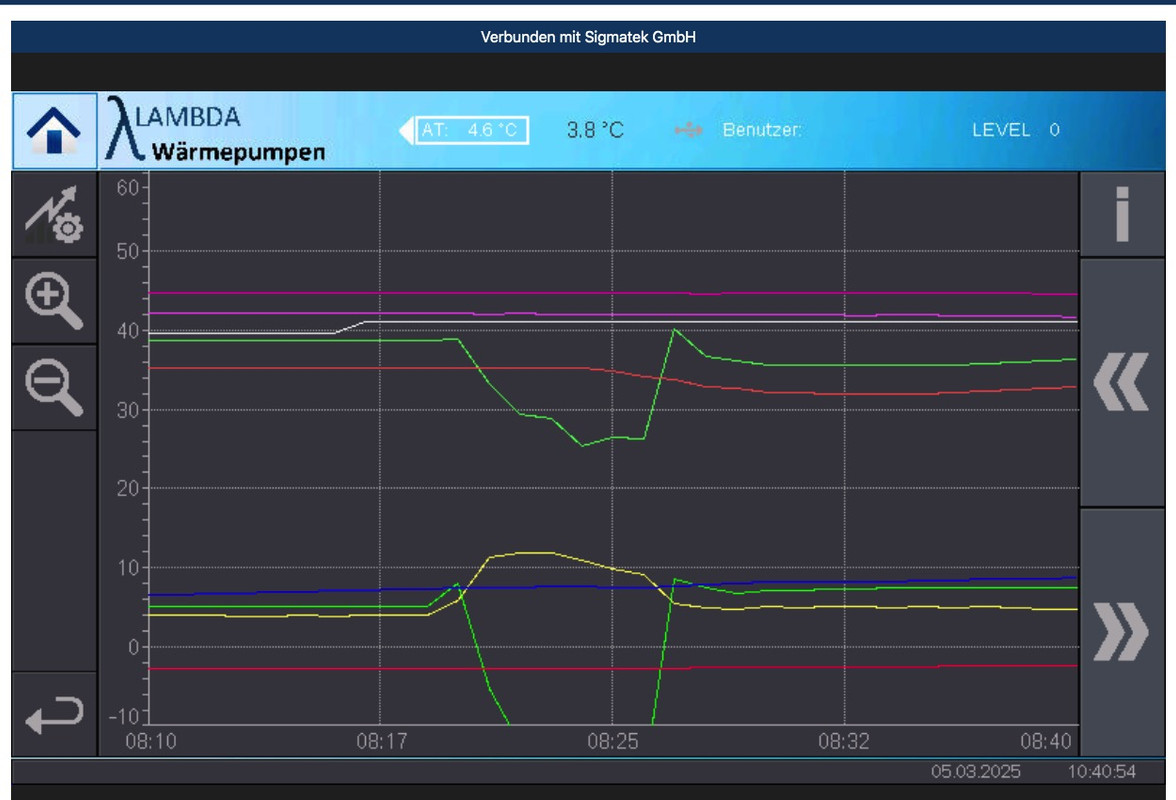The image size is (1176, 800).
Task: Go back using the return arrow icon
Action: 54,714
